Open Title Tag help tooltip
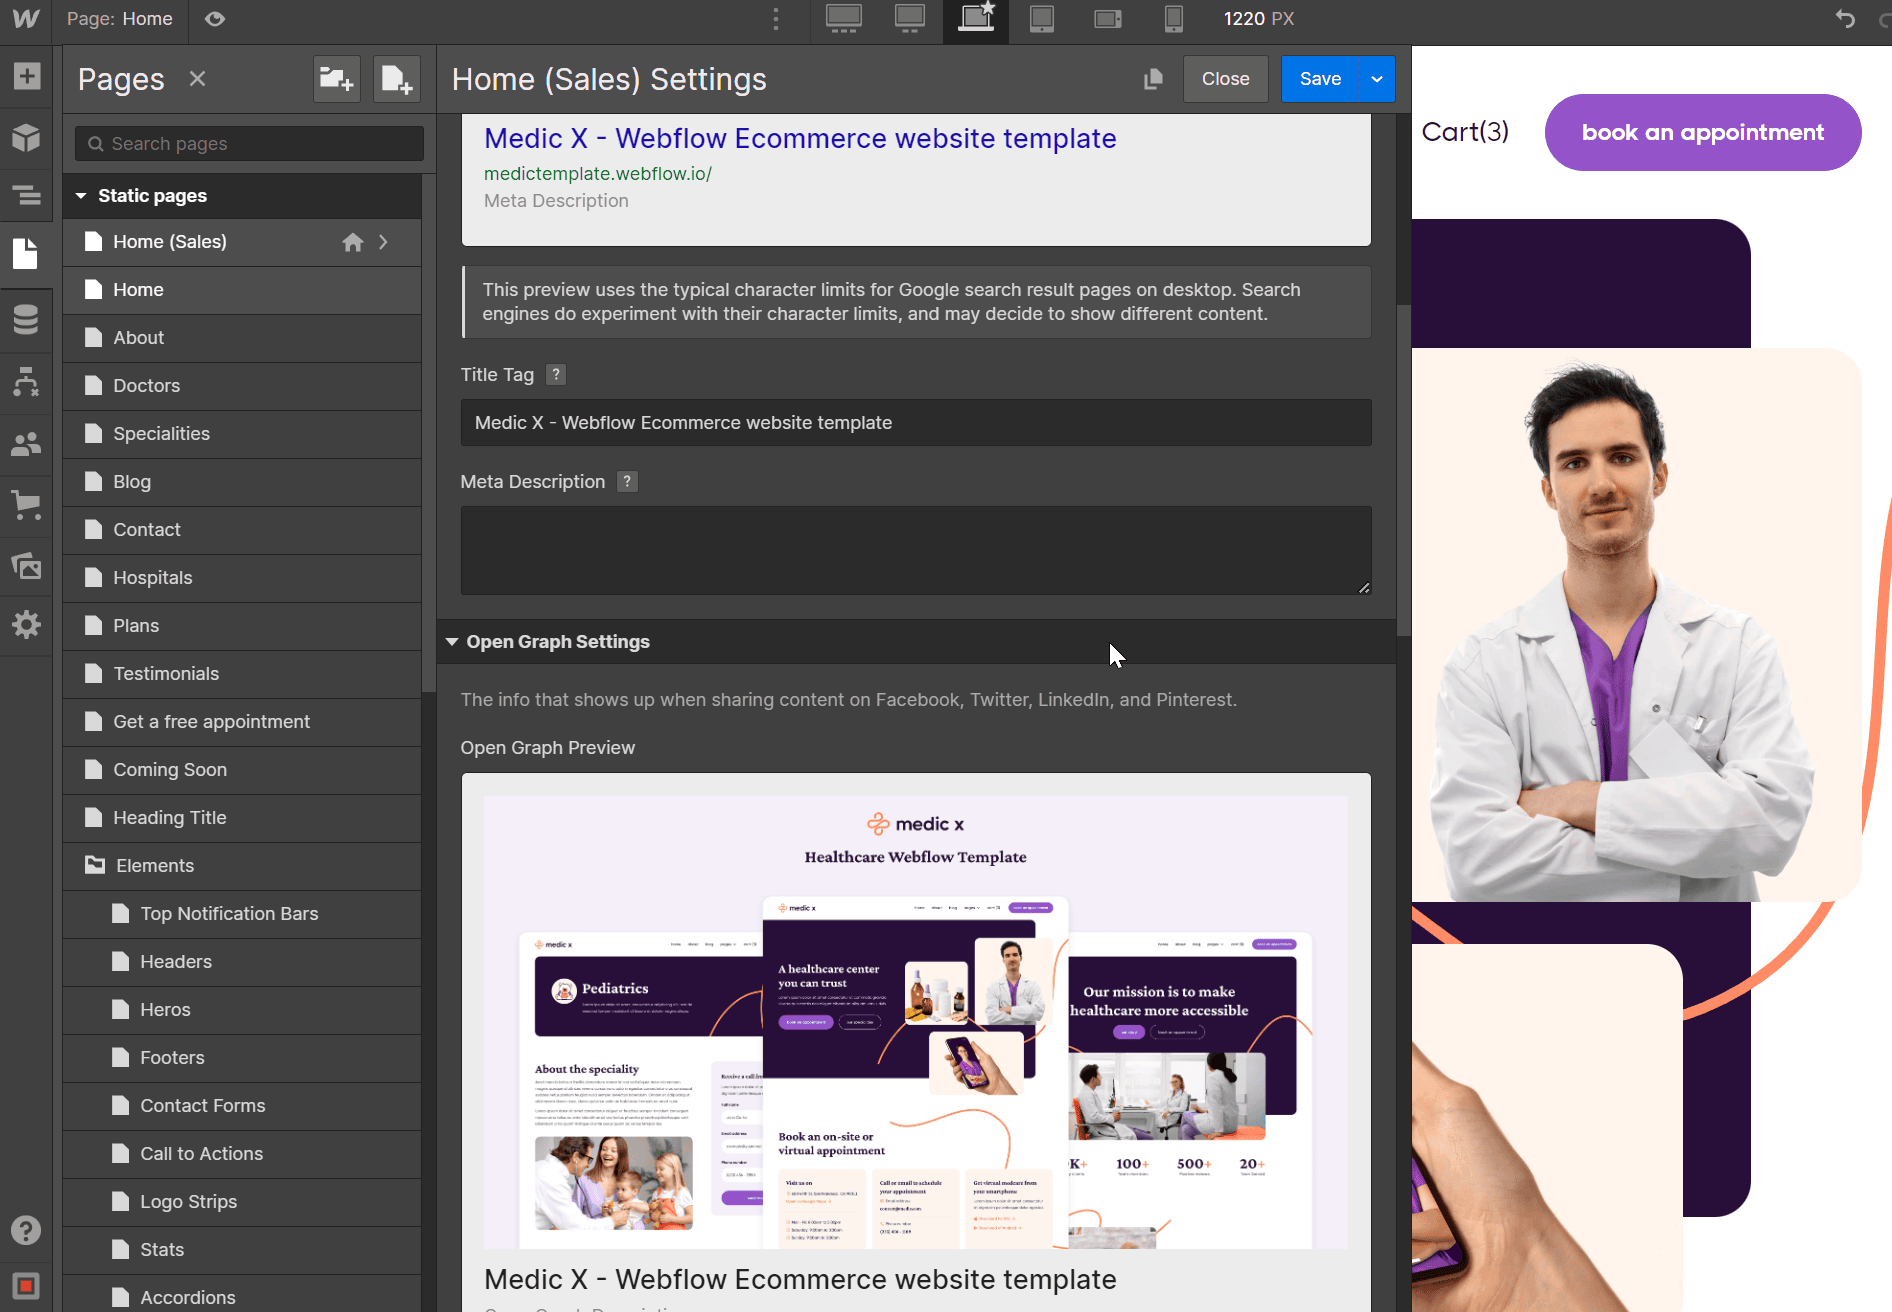The width and height of the screenshot is (1892, 1312). click(556, 375)
